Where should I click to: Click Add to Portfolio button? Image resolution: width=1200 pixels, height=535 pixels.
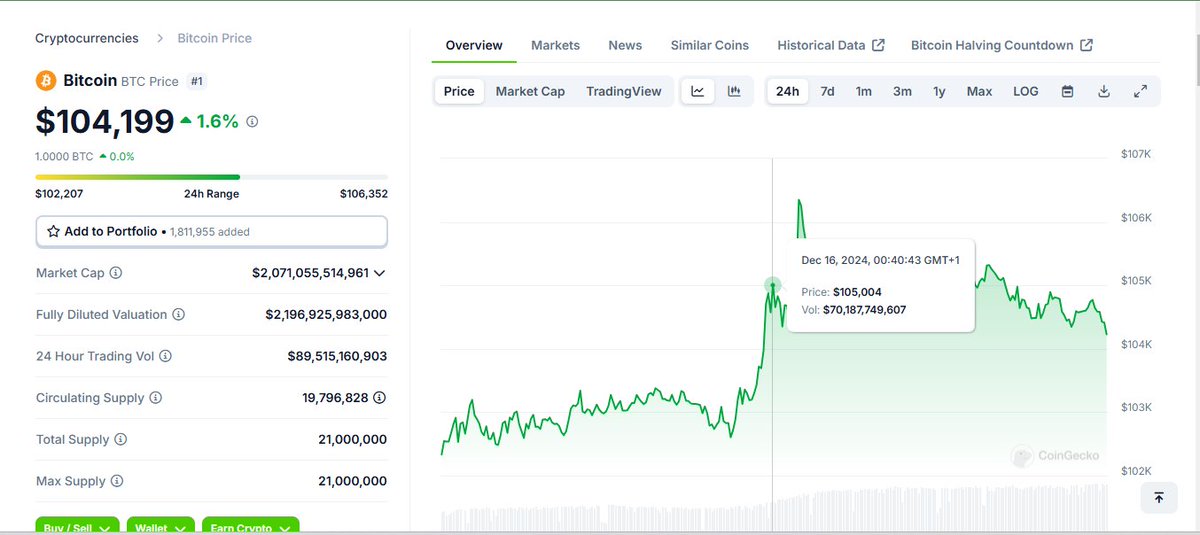click(x=212, y=231)
